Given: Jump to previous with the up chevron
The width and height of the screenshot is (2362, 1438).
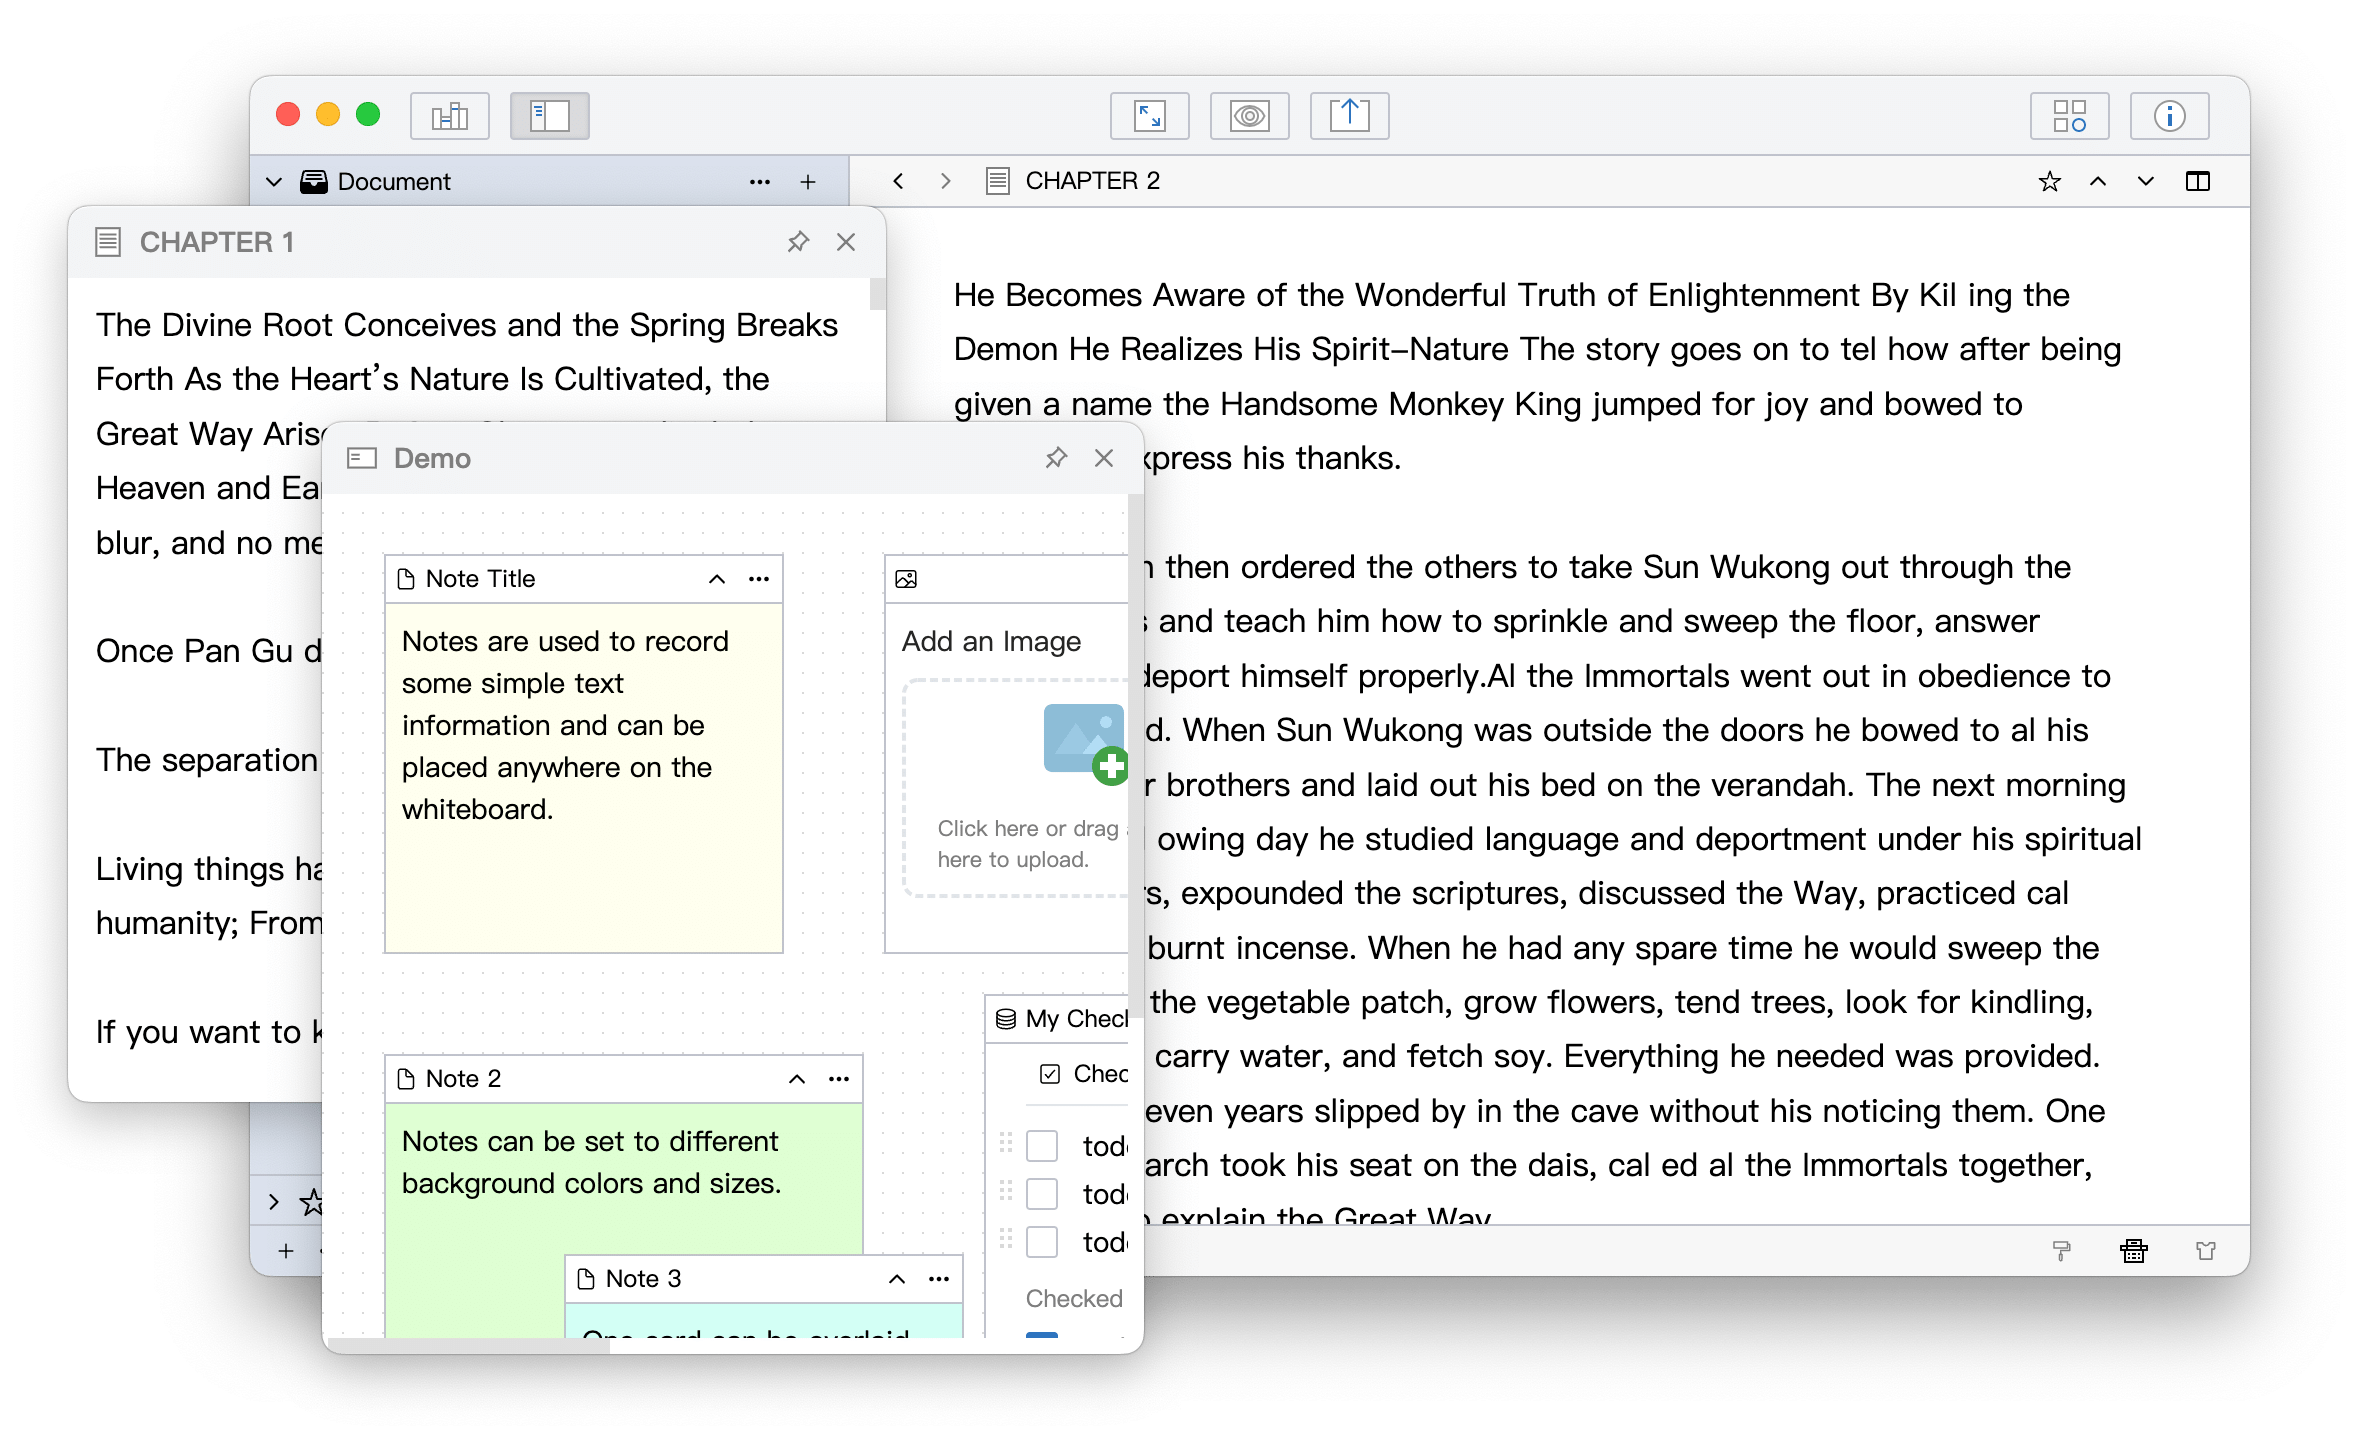Looking at the screenshot, I should [2098, 181].
